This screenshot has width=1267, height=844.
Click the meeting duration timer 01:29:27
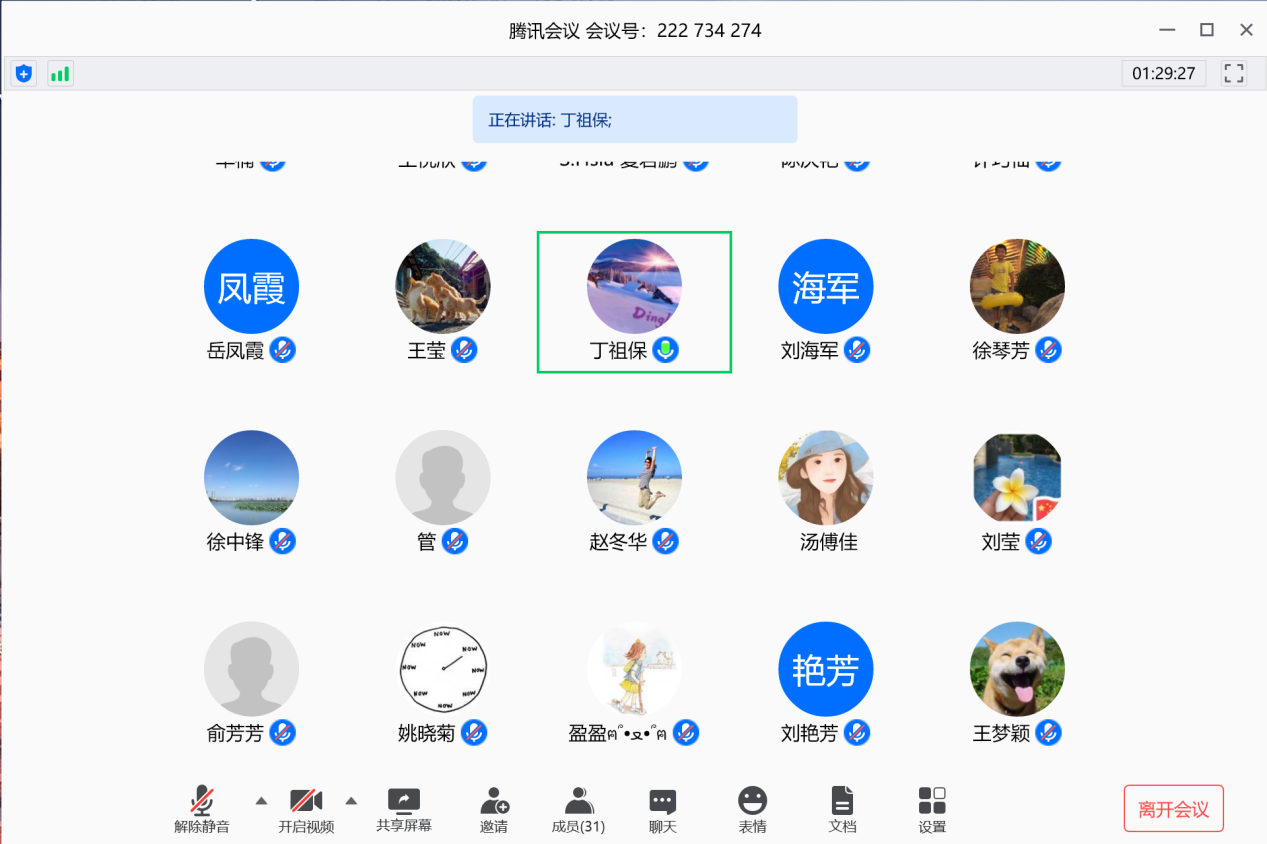pyautogui.click(x=1163, y=73)
